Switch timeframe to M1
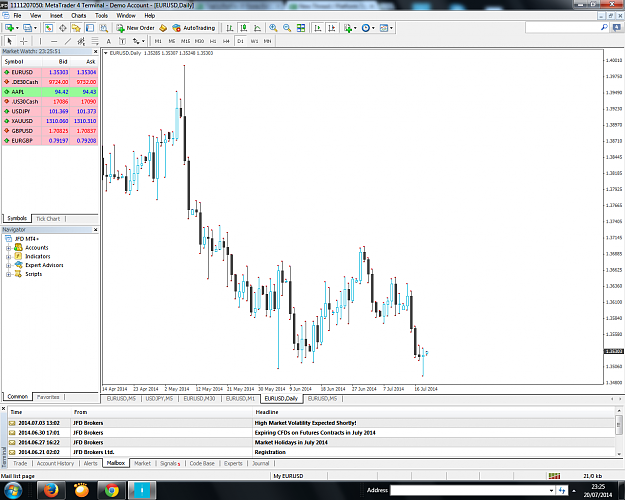Screen dimensions: 625x500 158,41
